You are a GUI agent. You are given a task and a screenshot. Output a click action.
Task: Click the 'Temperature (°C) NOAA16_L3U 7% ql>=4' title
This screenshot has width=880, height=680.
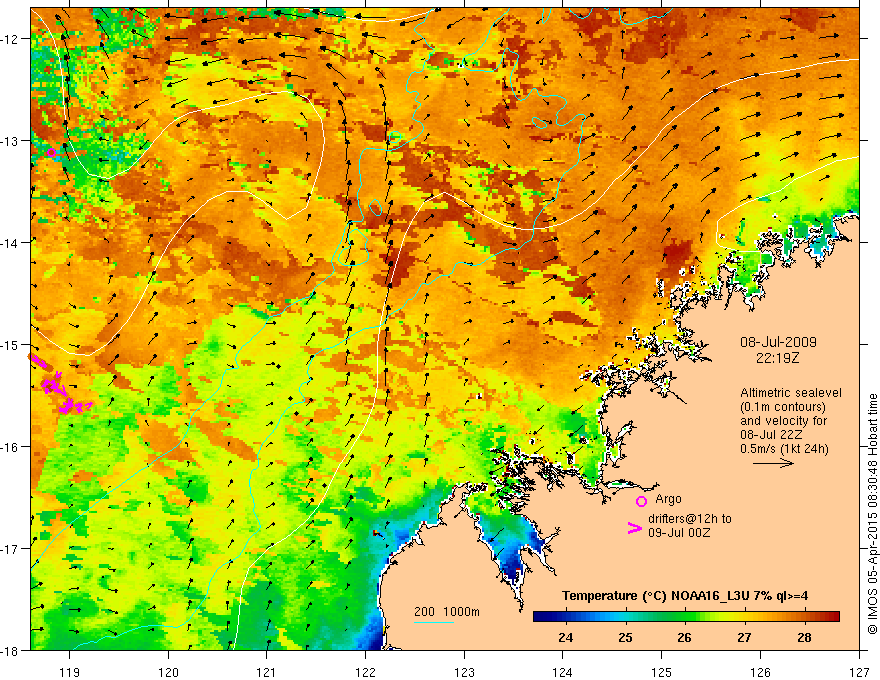[x=685, y=596]
